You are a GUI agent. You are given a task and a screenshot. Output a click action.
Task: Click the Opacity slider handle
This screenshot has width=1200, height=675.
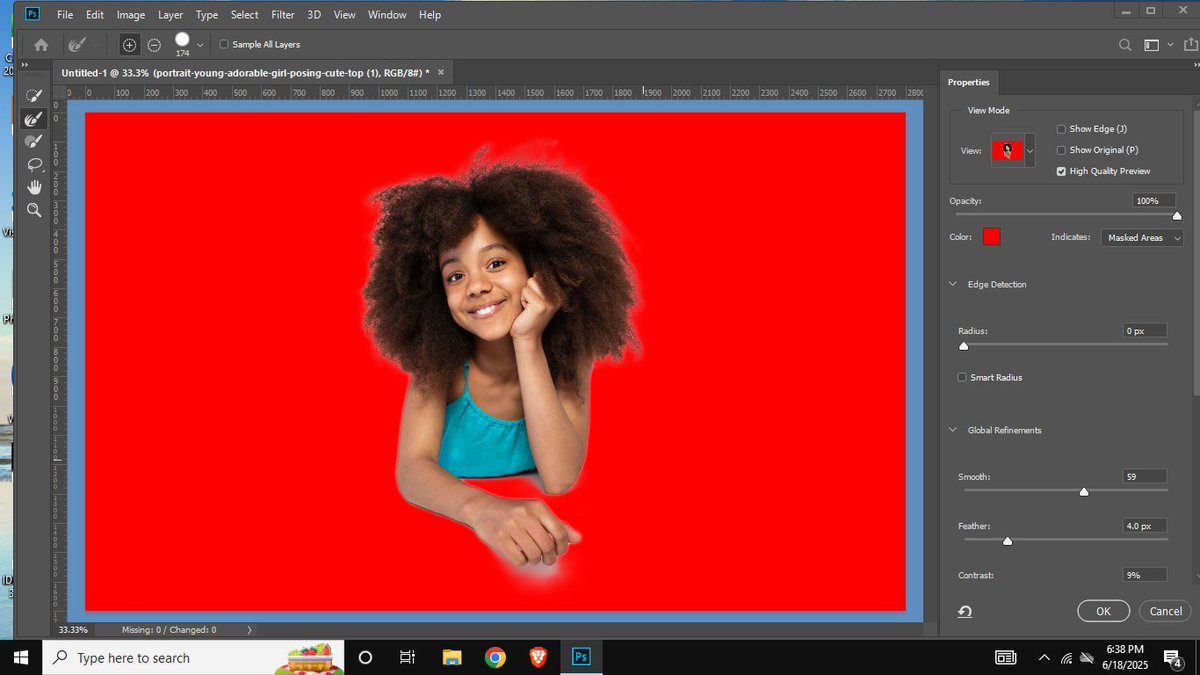tap(1176, 215)
